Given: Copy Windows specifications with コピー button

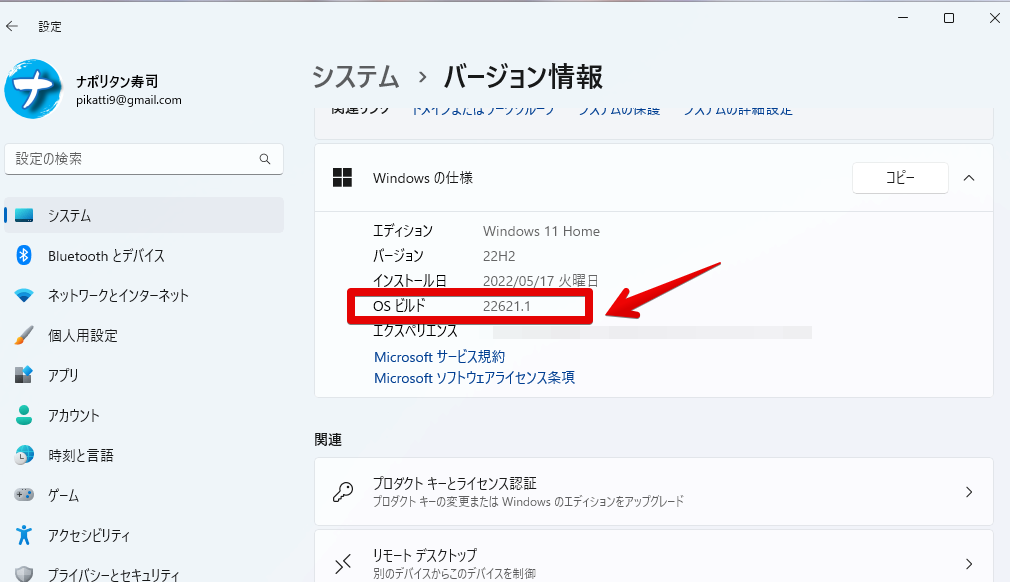Looking at the screenshot, I should pos(900,178).
